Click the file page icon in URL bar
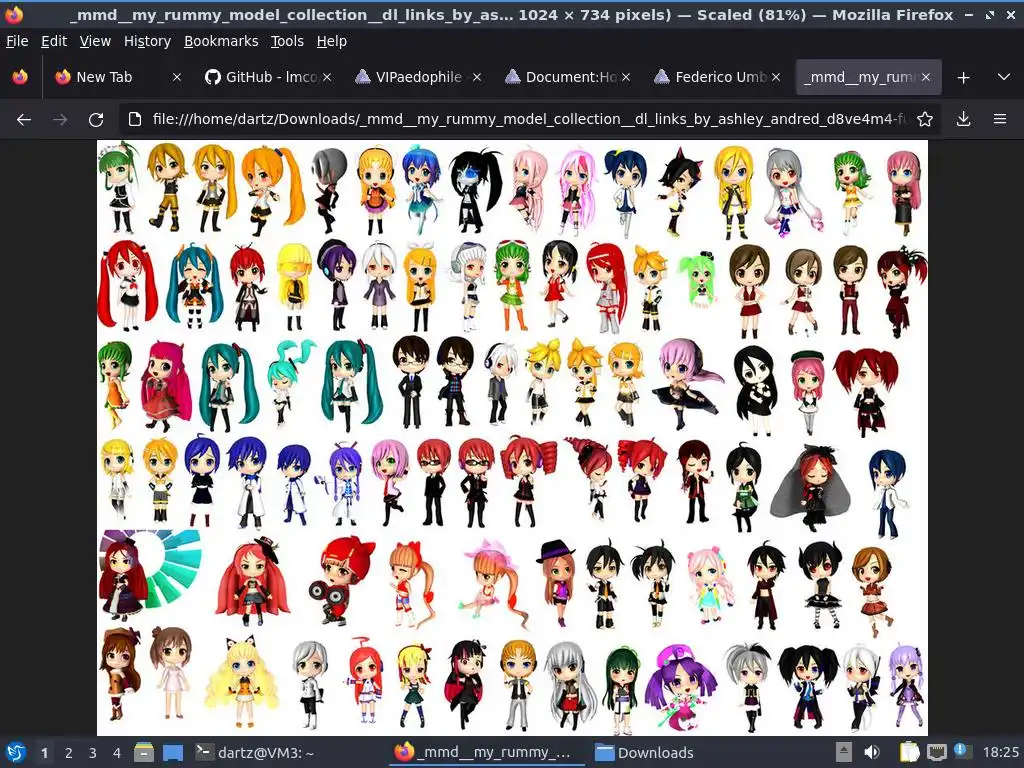1024x768 pixels. point(135,119)
